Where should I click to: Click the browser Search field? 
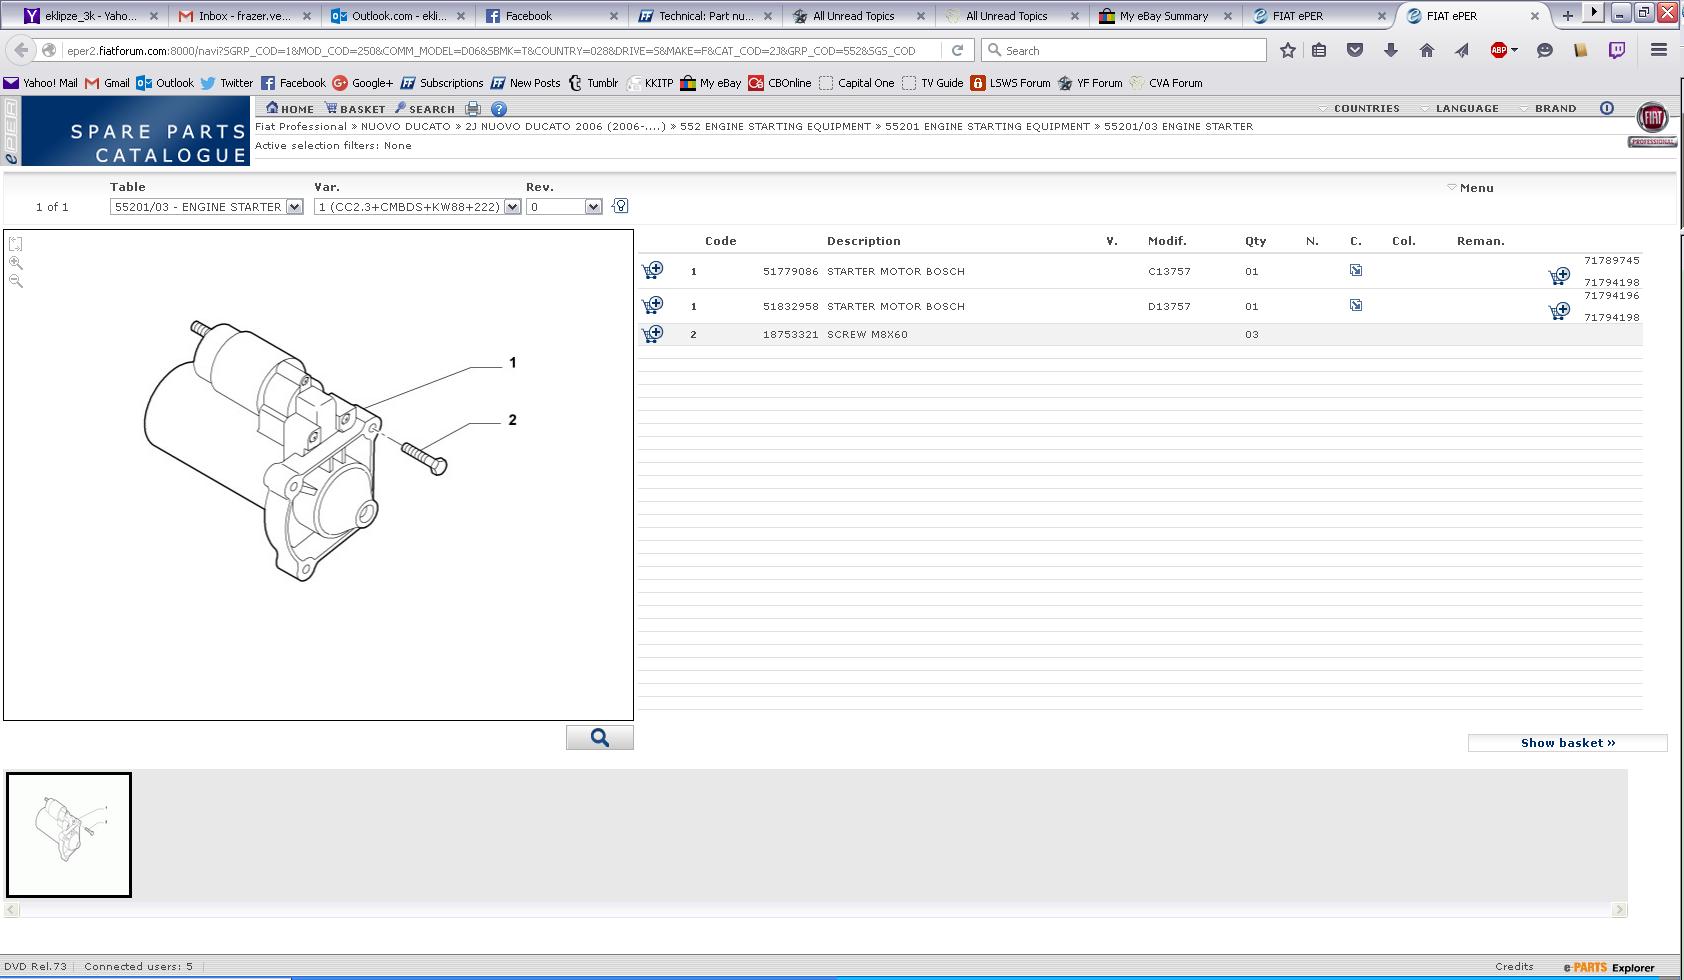pos(1124,50)
